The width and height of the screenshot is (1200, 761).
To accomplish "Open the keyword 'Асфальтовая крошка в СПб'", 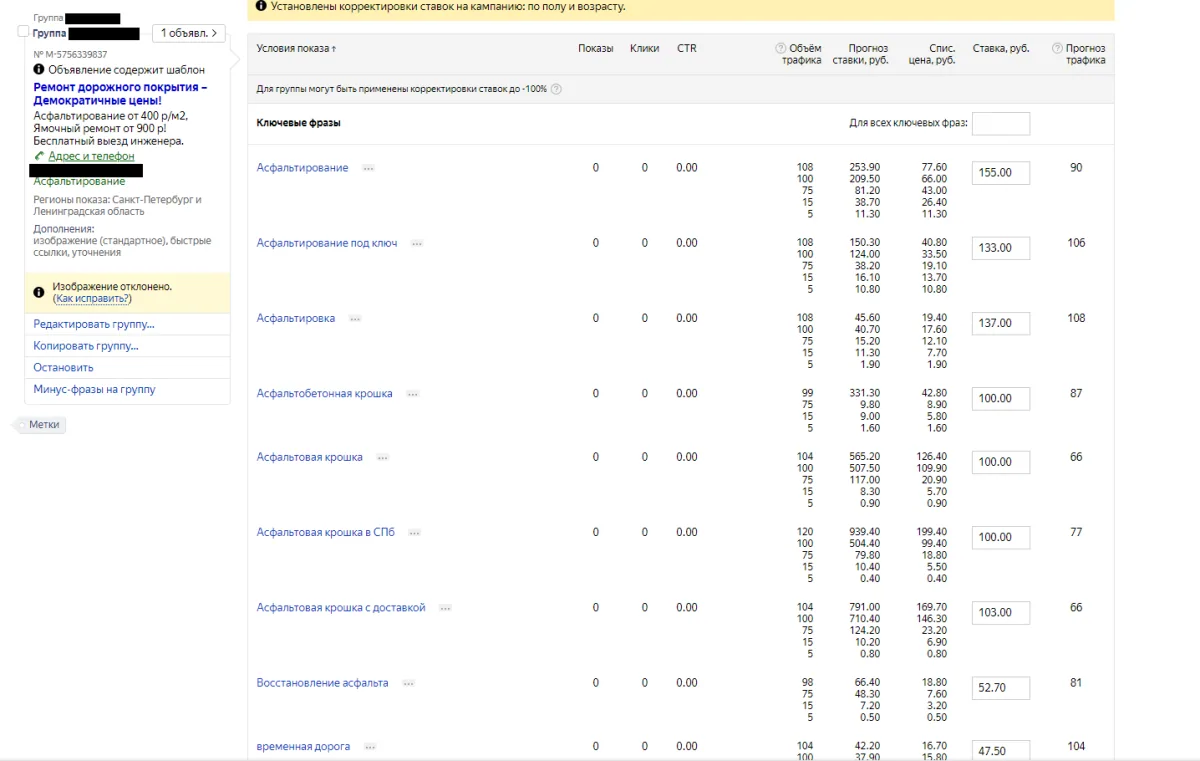I will coord(326,532).
